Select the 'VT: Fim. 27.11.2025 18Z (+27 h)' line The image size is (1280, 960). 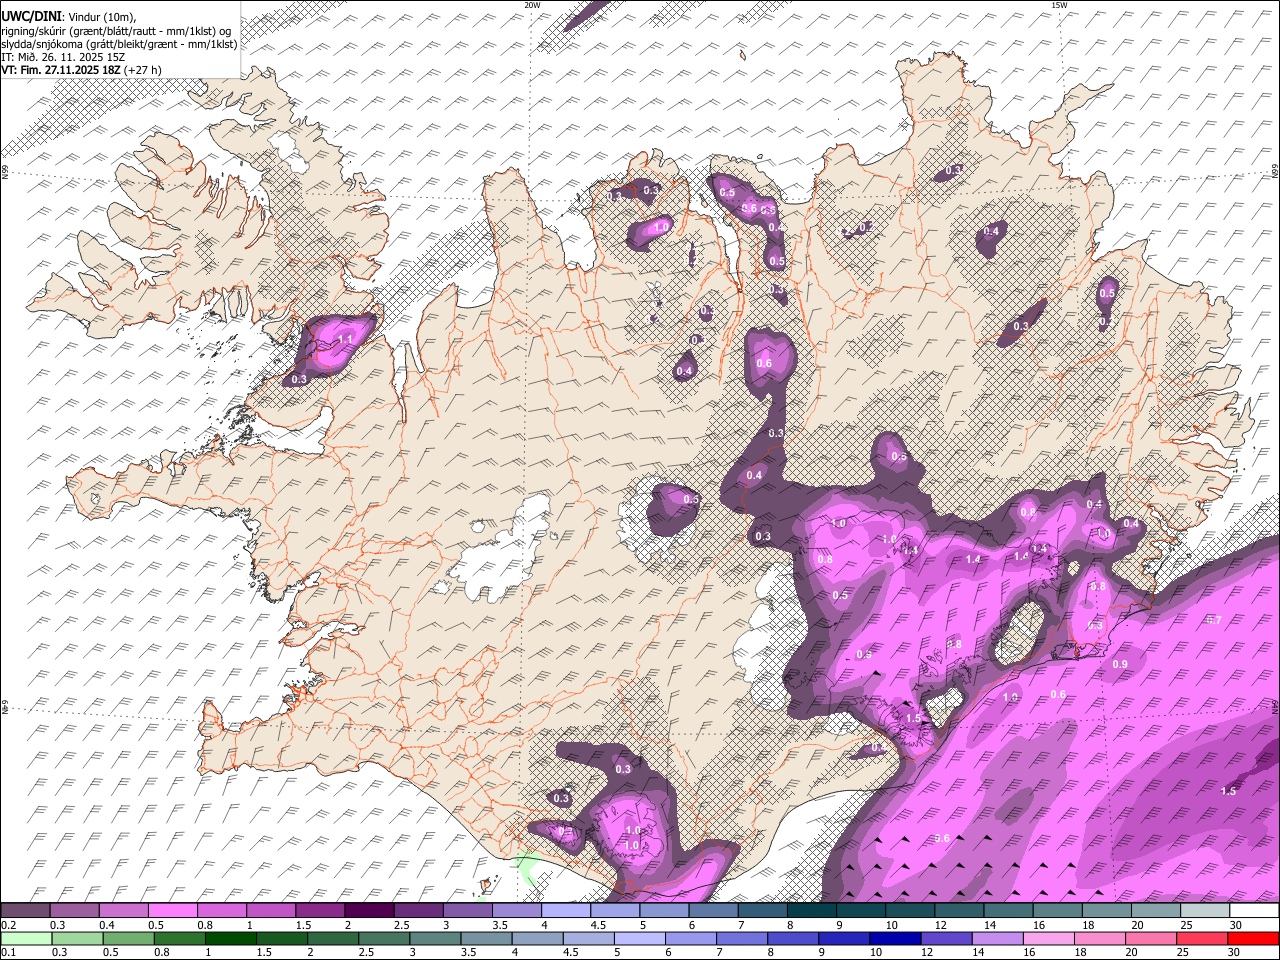82,70
